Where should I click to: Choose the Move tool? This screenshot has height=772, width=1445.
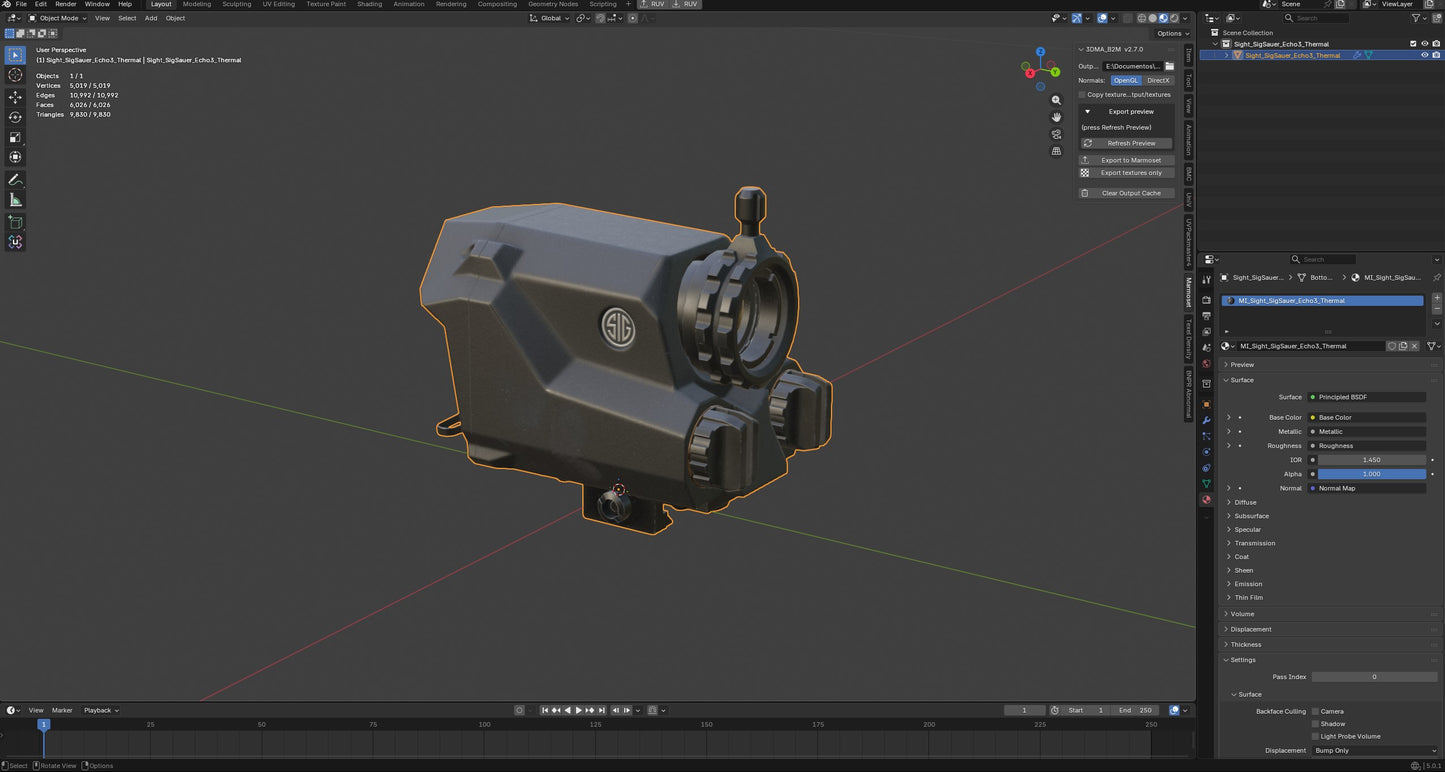click(x=15, y=97)
